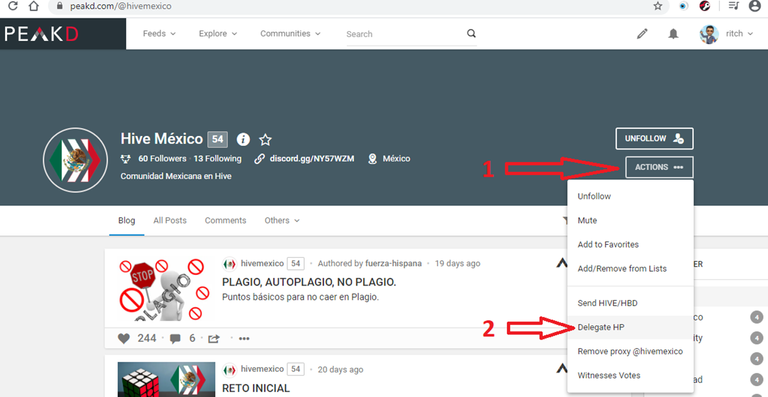Go to browser home page icon
This screenshot has width=768, height=397.
tap(33, 6)
